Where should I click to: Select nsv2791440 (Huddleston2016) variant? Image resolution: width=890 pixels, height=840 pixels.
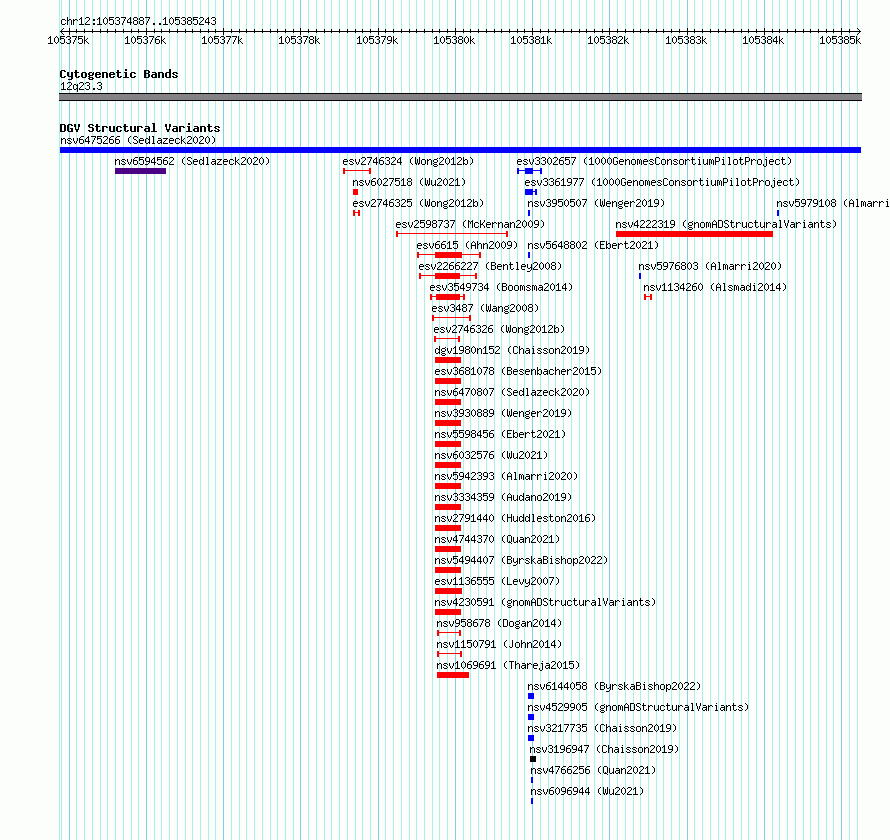tap(515, 518)
